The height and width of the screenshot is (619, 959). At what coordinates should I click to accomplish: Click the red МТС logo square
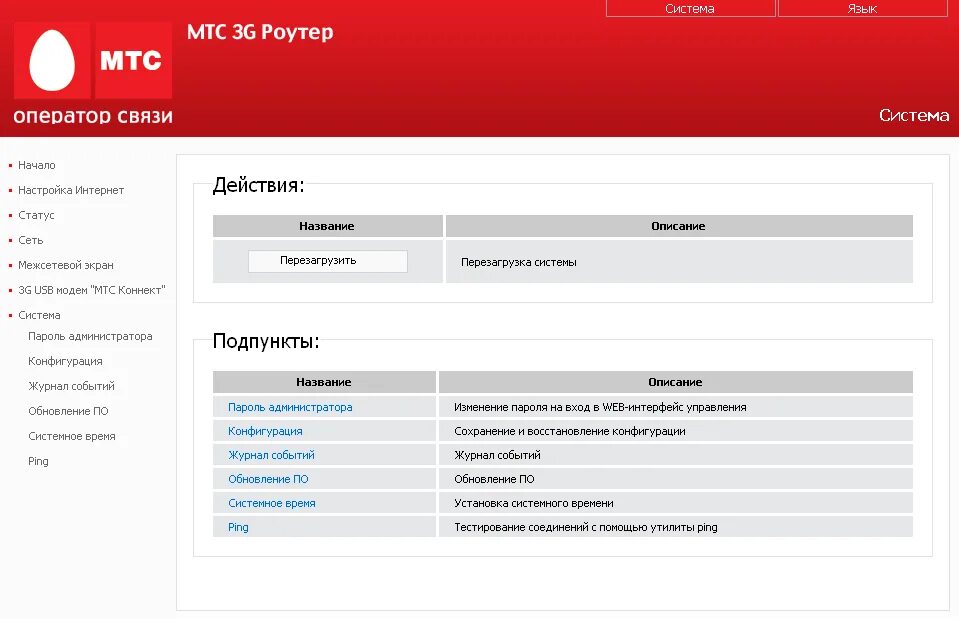tap(133, 60)
